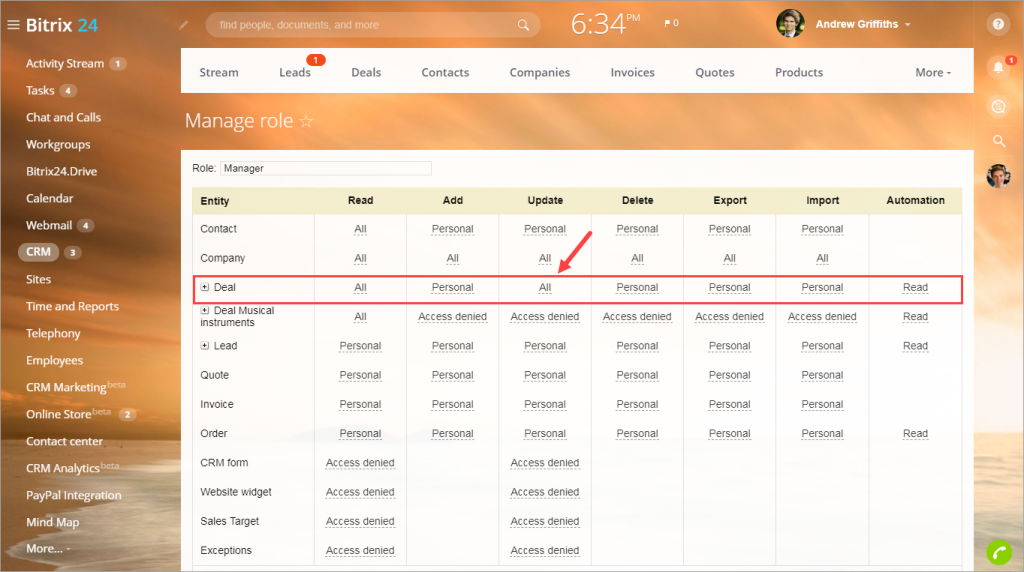Add Manage role page to favorites star

click(x=306, y=121)
